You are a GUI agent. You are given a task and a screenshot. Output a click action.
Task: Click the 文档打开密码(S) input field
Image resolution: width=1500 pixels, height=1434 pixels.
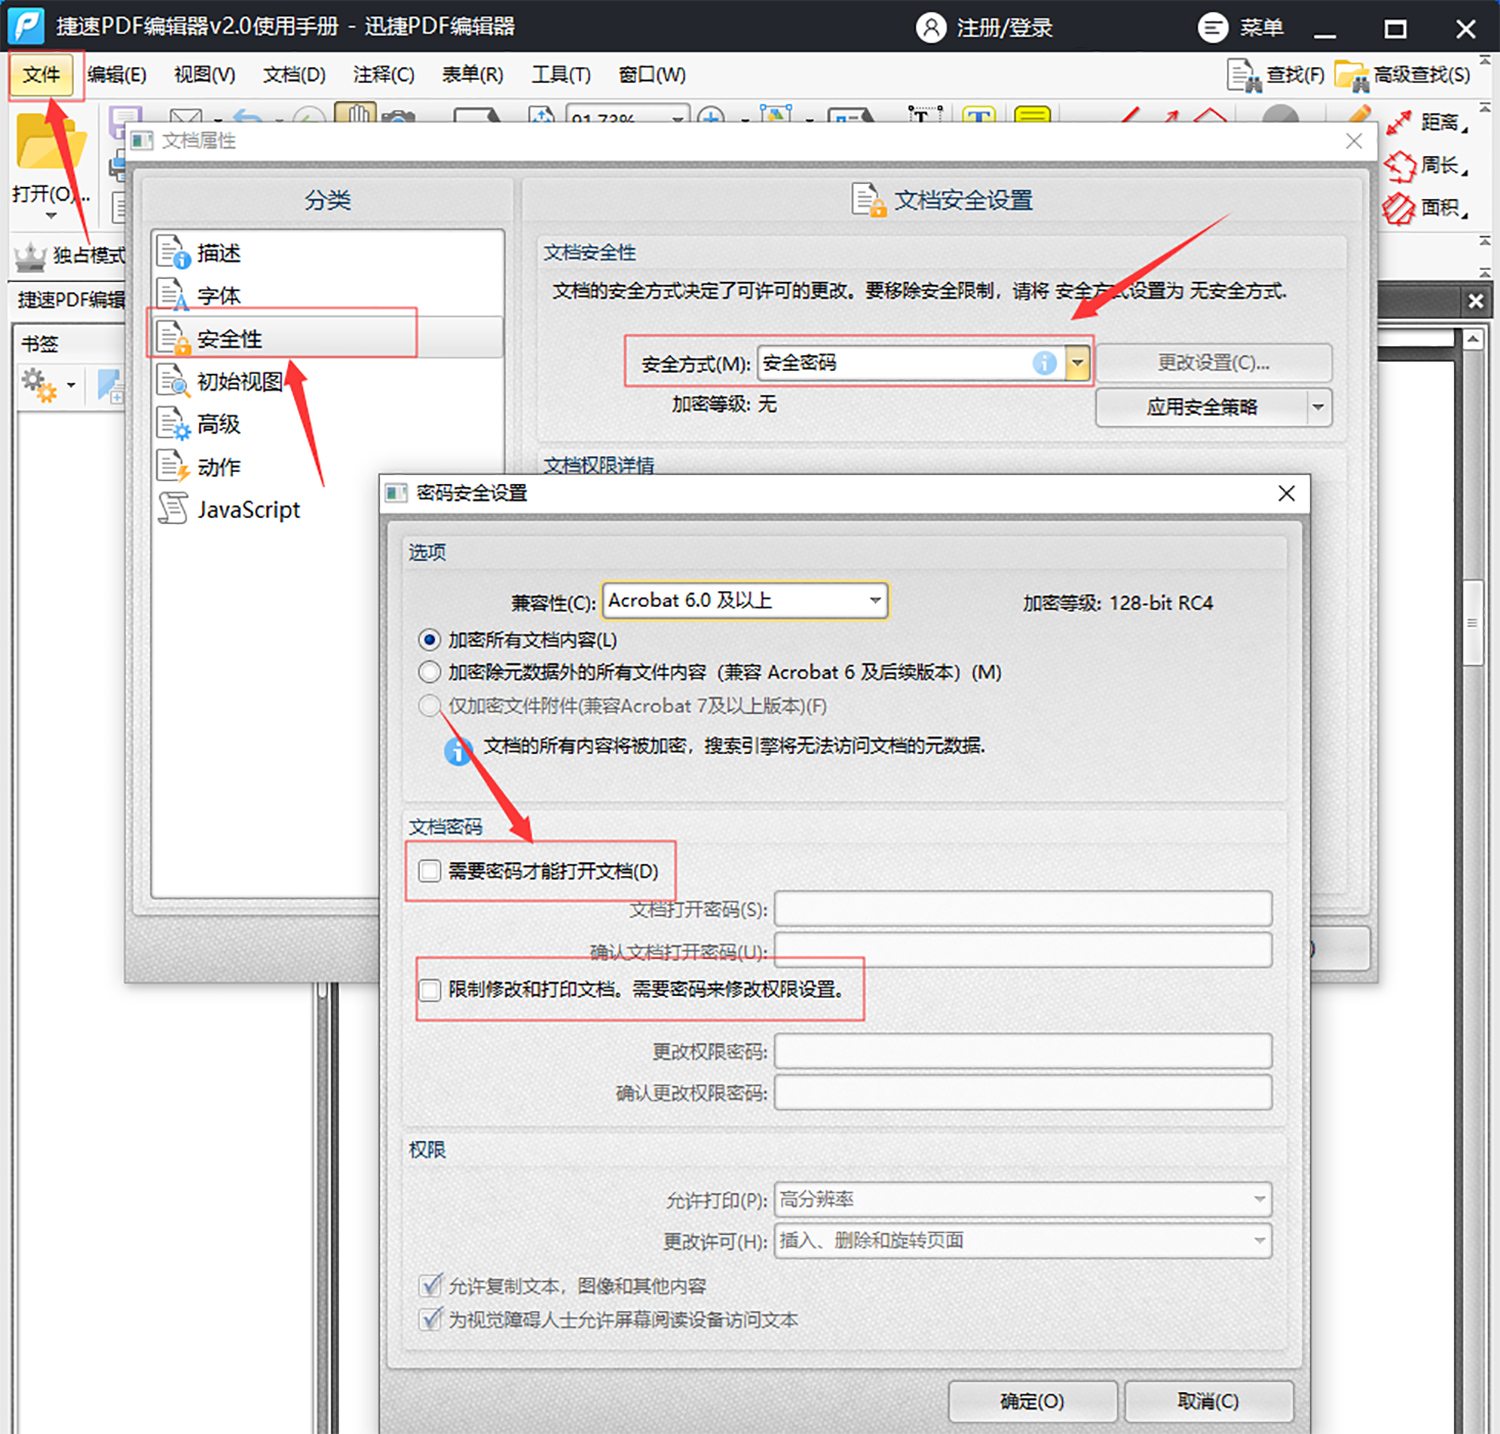click(x=1023, y=909)
